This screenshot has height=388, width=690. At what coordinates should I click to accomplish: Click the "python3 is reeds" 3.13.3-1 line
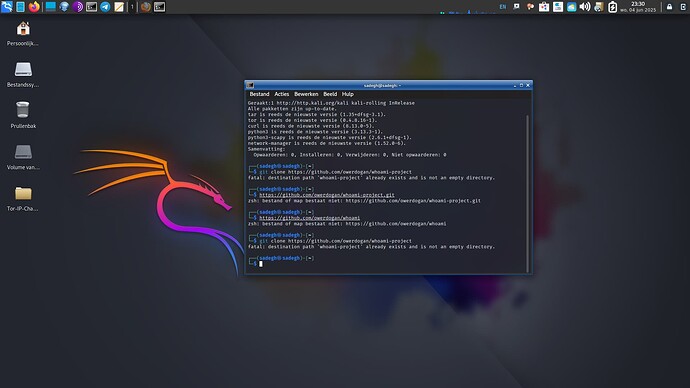315,132
